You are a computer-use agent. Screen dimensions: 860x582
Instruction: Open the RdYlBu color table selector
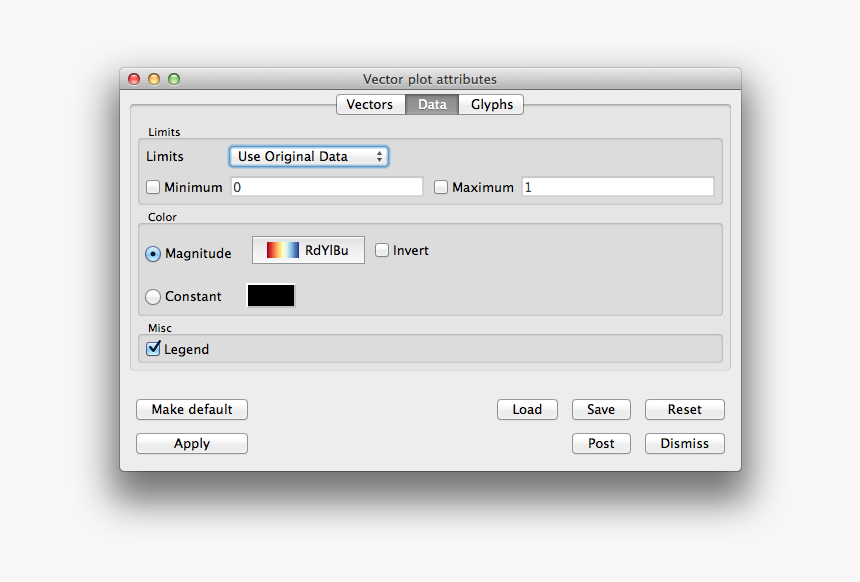308,250
